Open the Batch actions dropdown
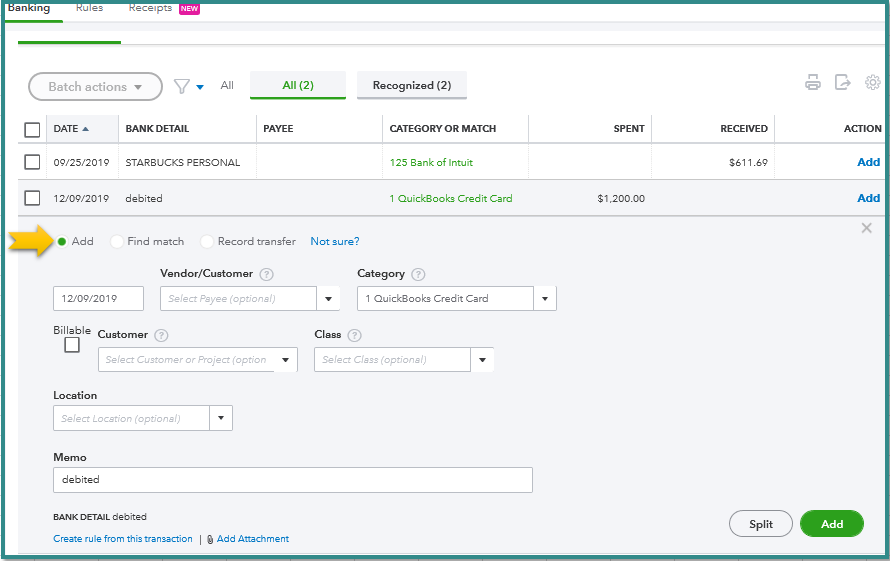 tap(95, 86)
